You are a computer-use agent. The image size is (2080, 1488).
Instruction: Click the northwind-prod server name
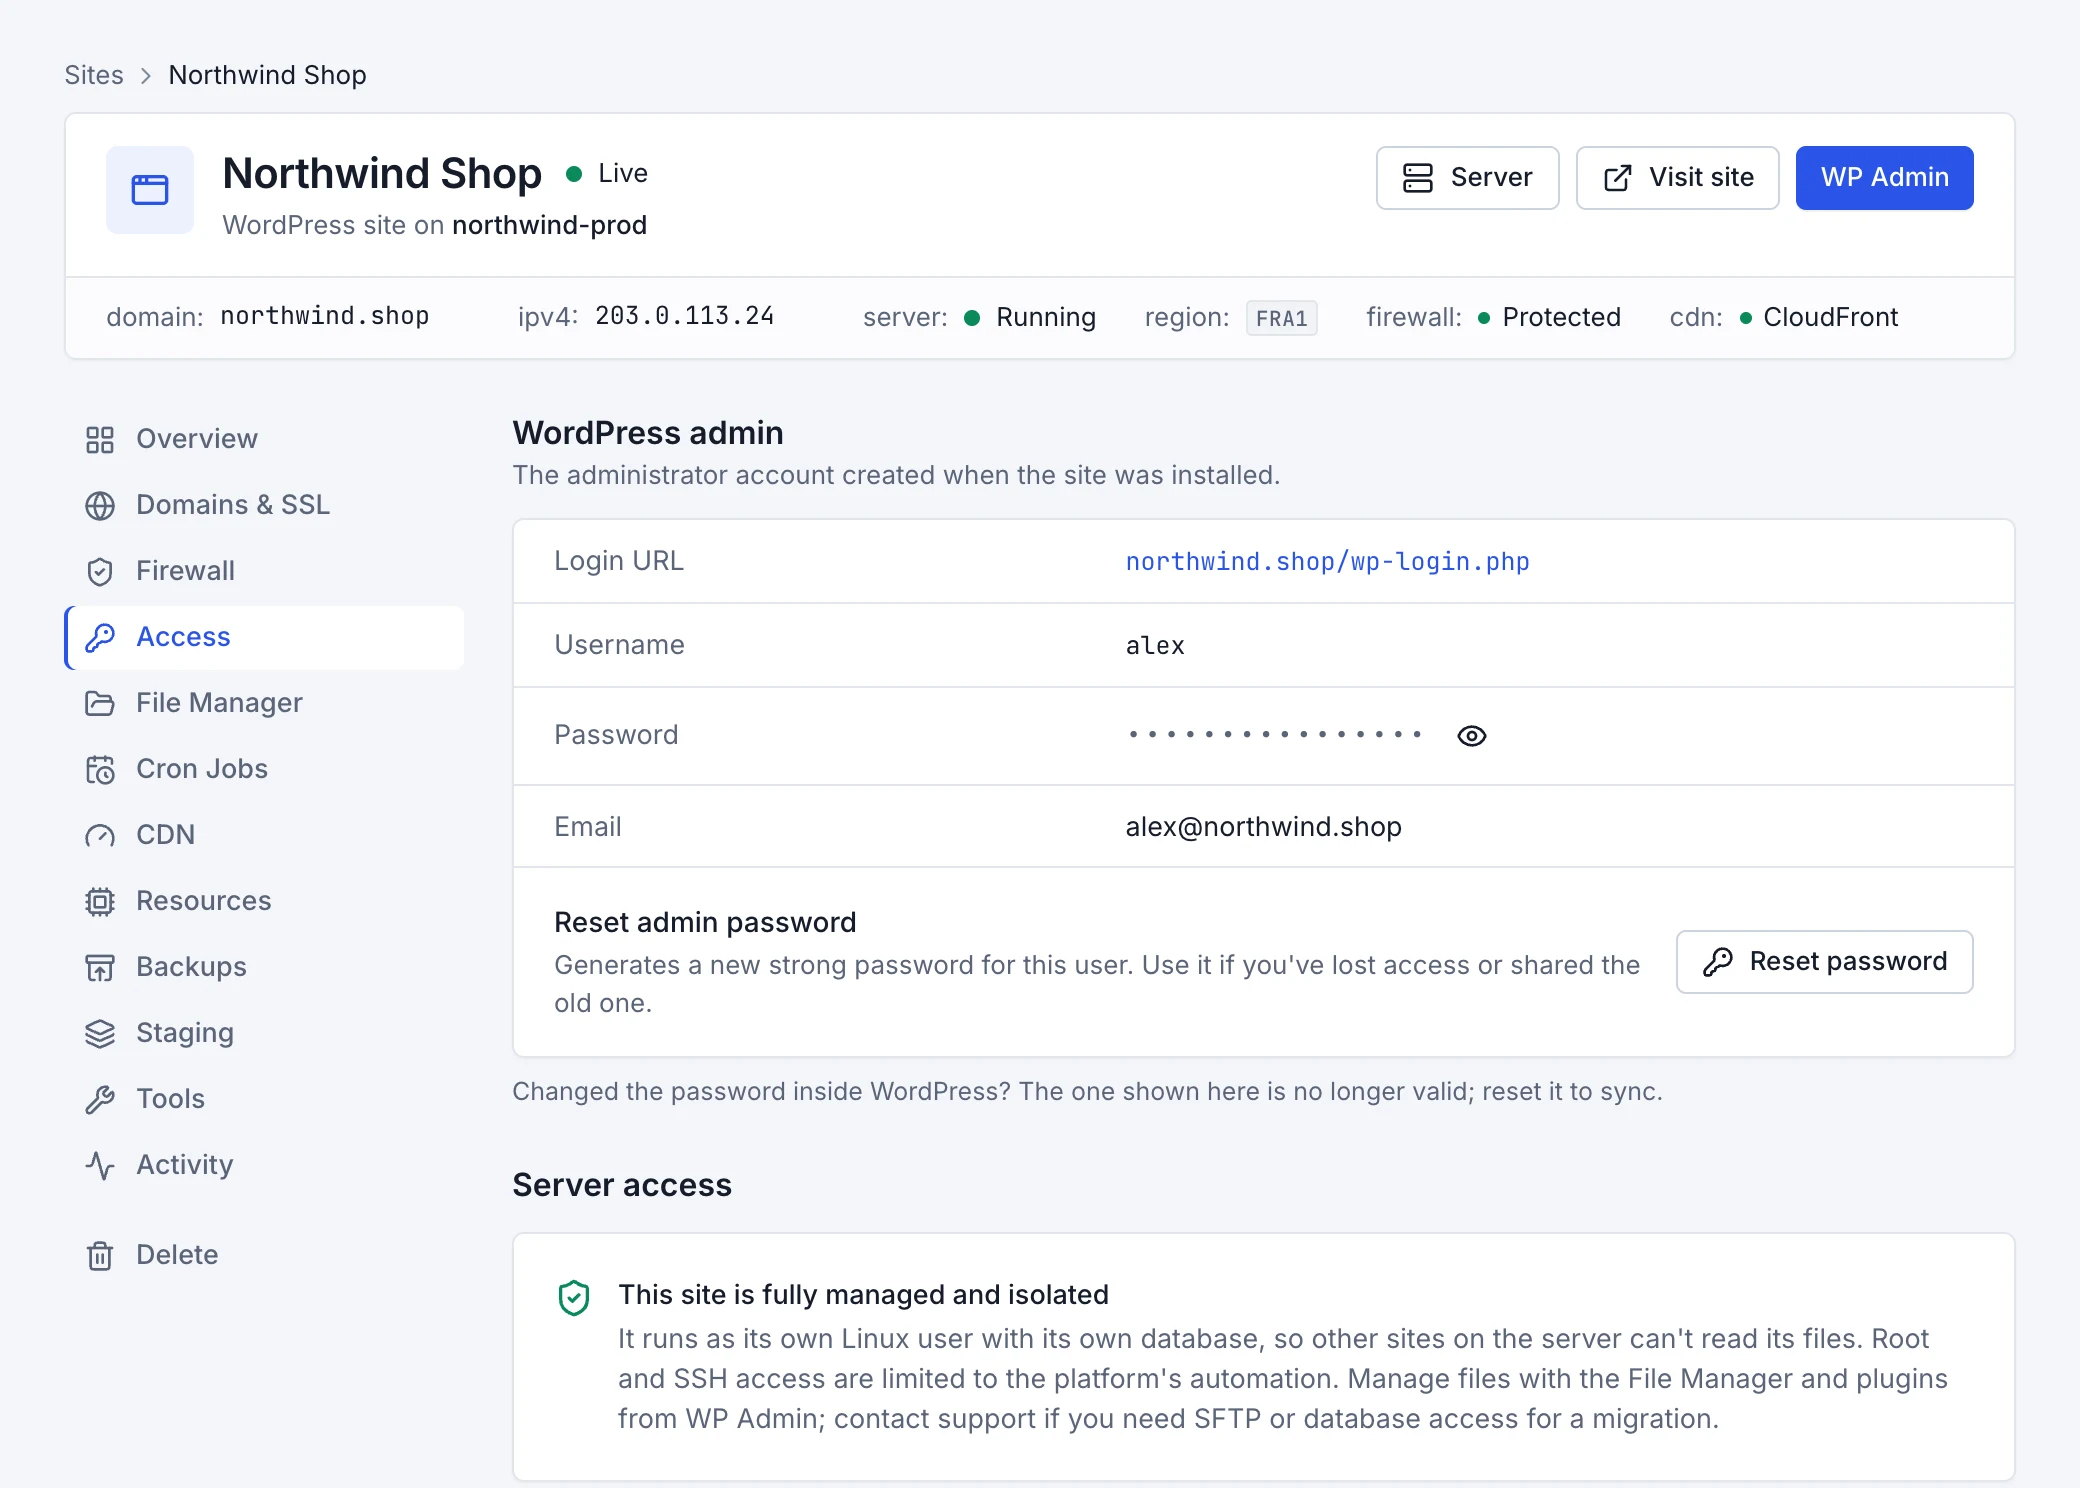[549, 225]
